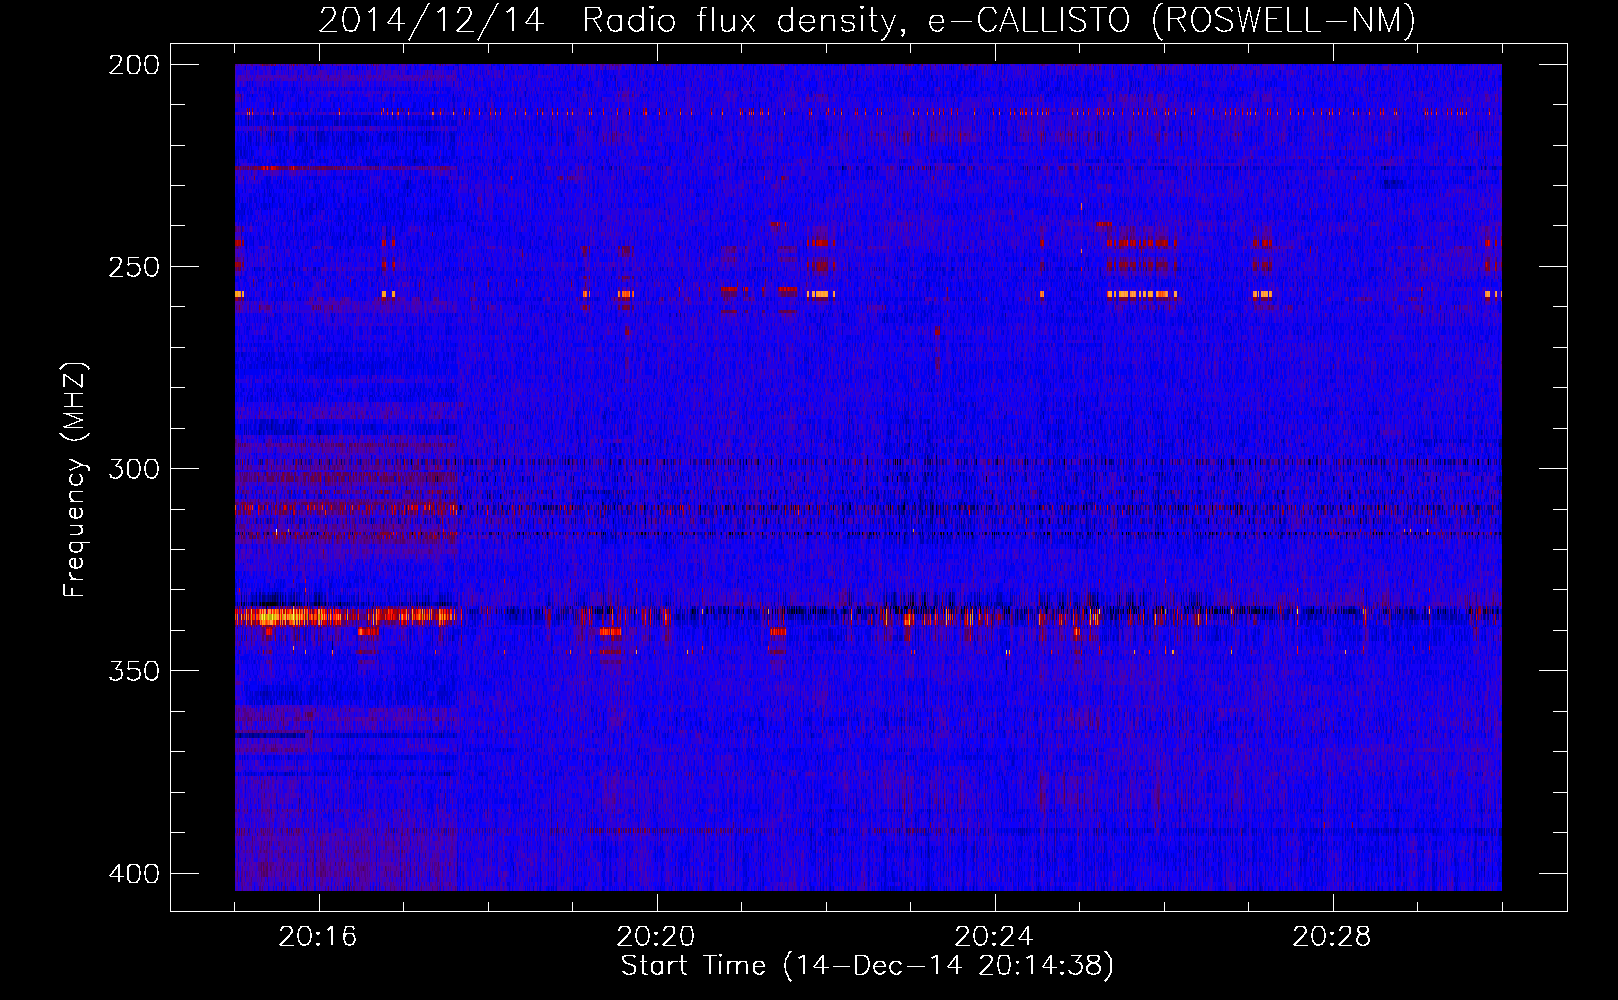Click the 200 frequency tick label
The height and width of the screenshot is (1000, 1618).
point(133,65)
